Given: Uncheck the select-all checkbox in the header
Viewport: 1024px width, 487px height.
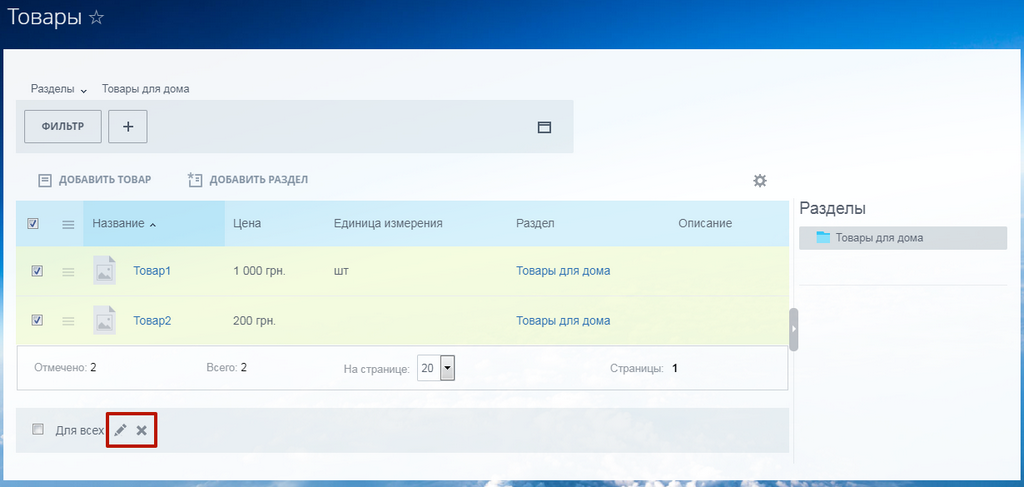Looking at the screenshot, I should click(x=33, y=223).
